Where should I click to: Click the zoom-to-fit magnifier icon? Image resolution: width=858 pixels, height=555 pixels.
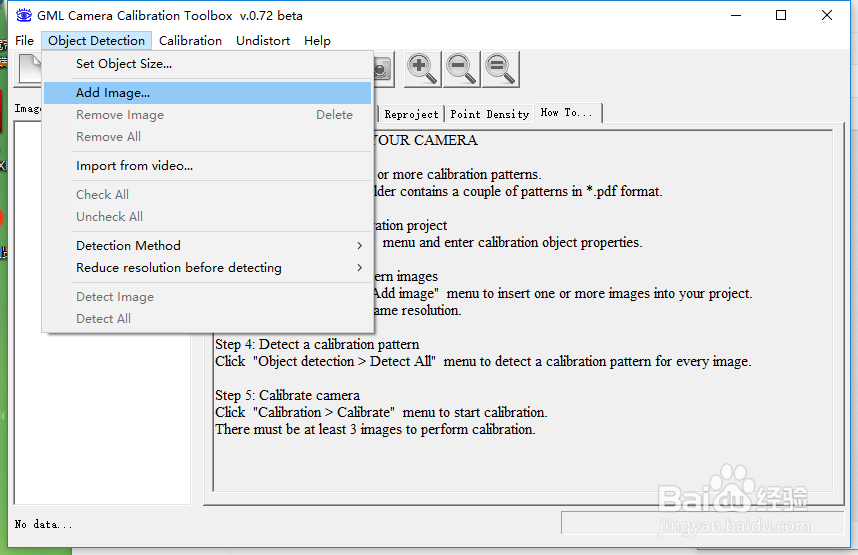click(x=500, y=70)
